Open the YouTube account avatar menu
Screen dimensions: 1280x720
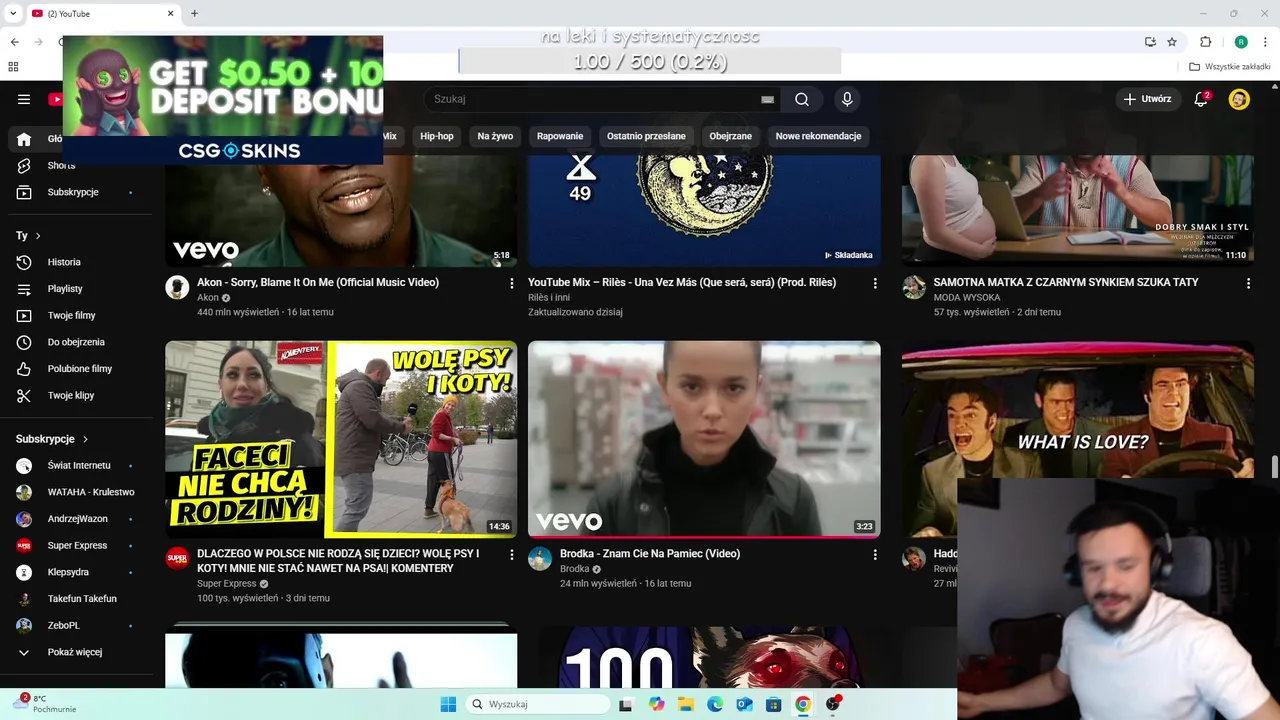pyautogui.click(x=1239, y=99)
